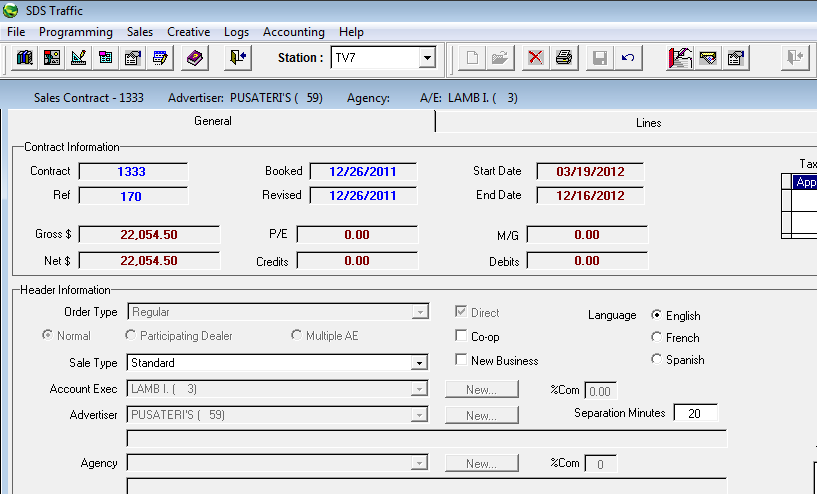Click the floppy disk save icon
Viewport: 817px width, 494px height.
tap(599, 58)
